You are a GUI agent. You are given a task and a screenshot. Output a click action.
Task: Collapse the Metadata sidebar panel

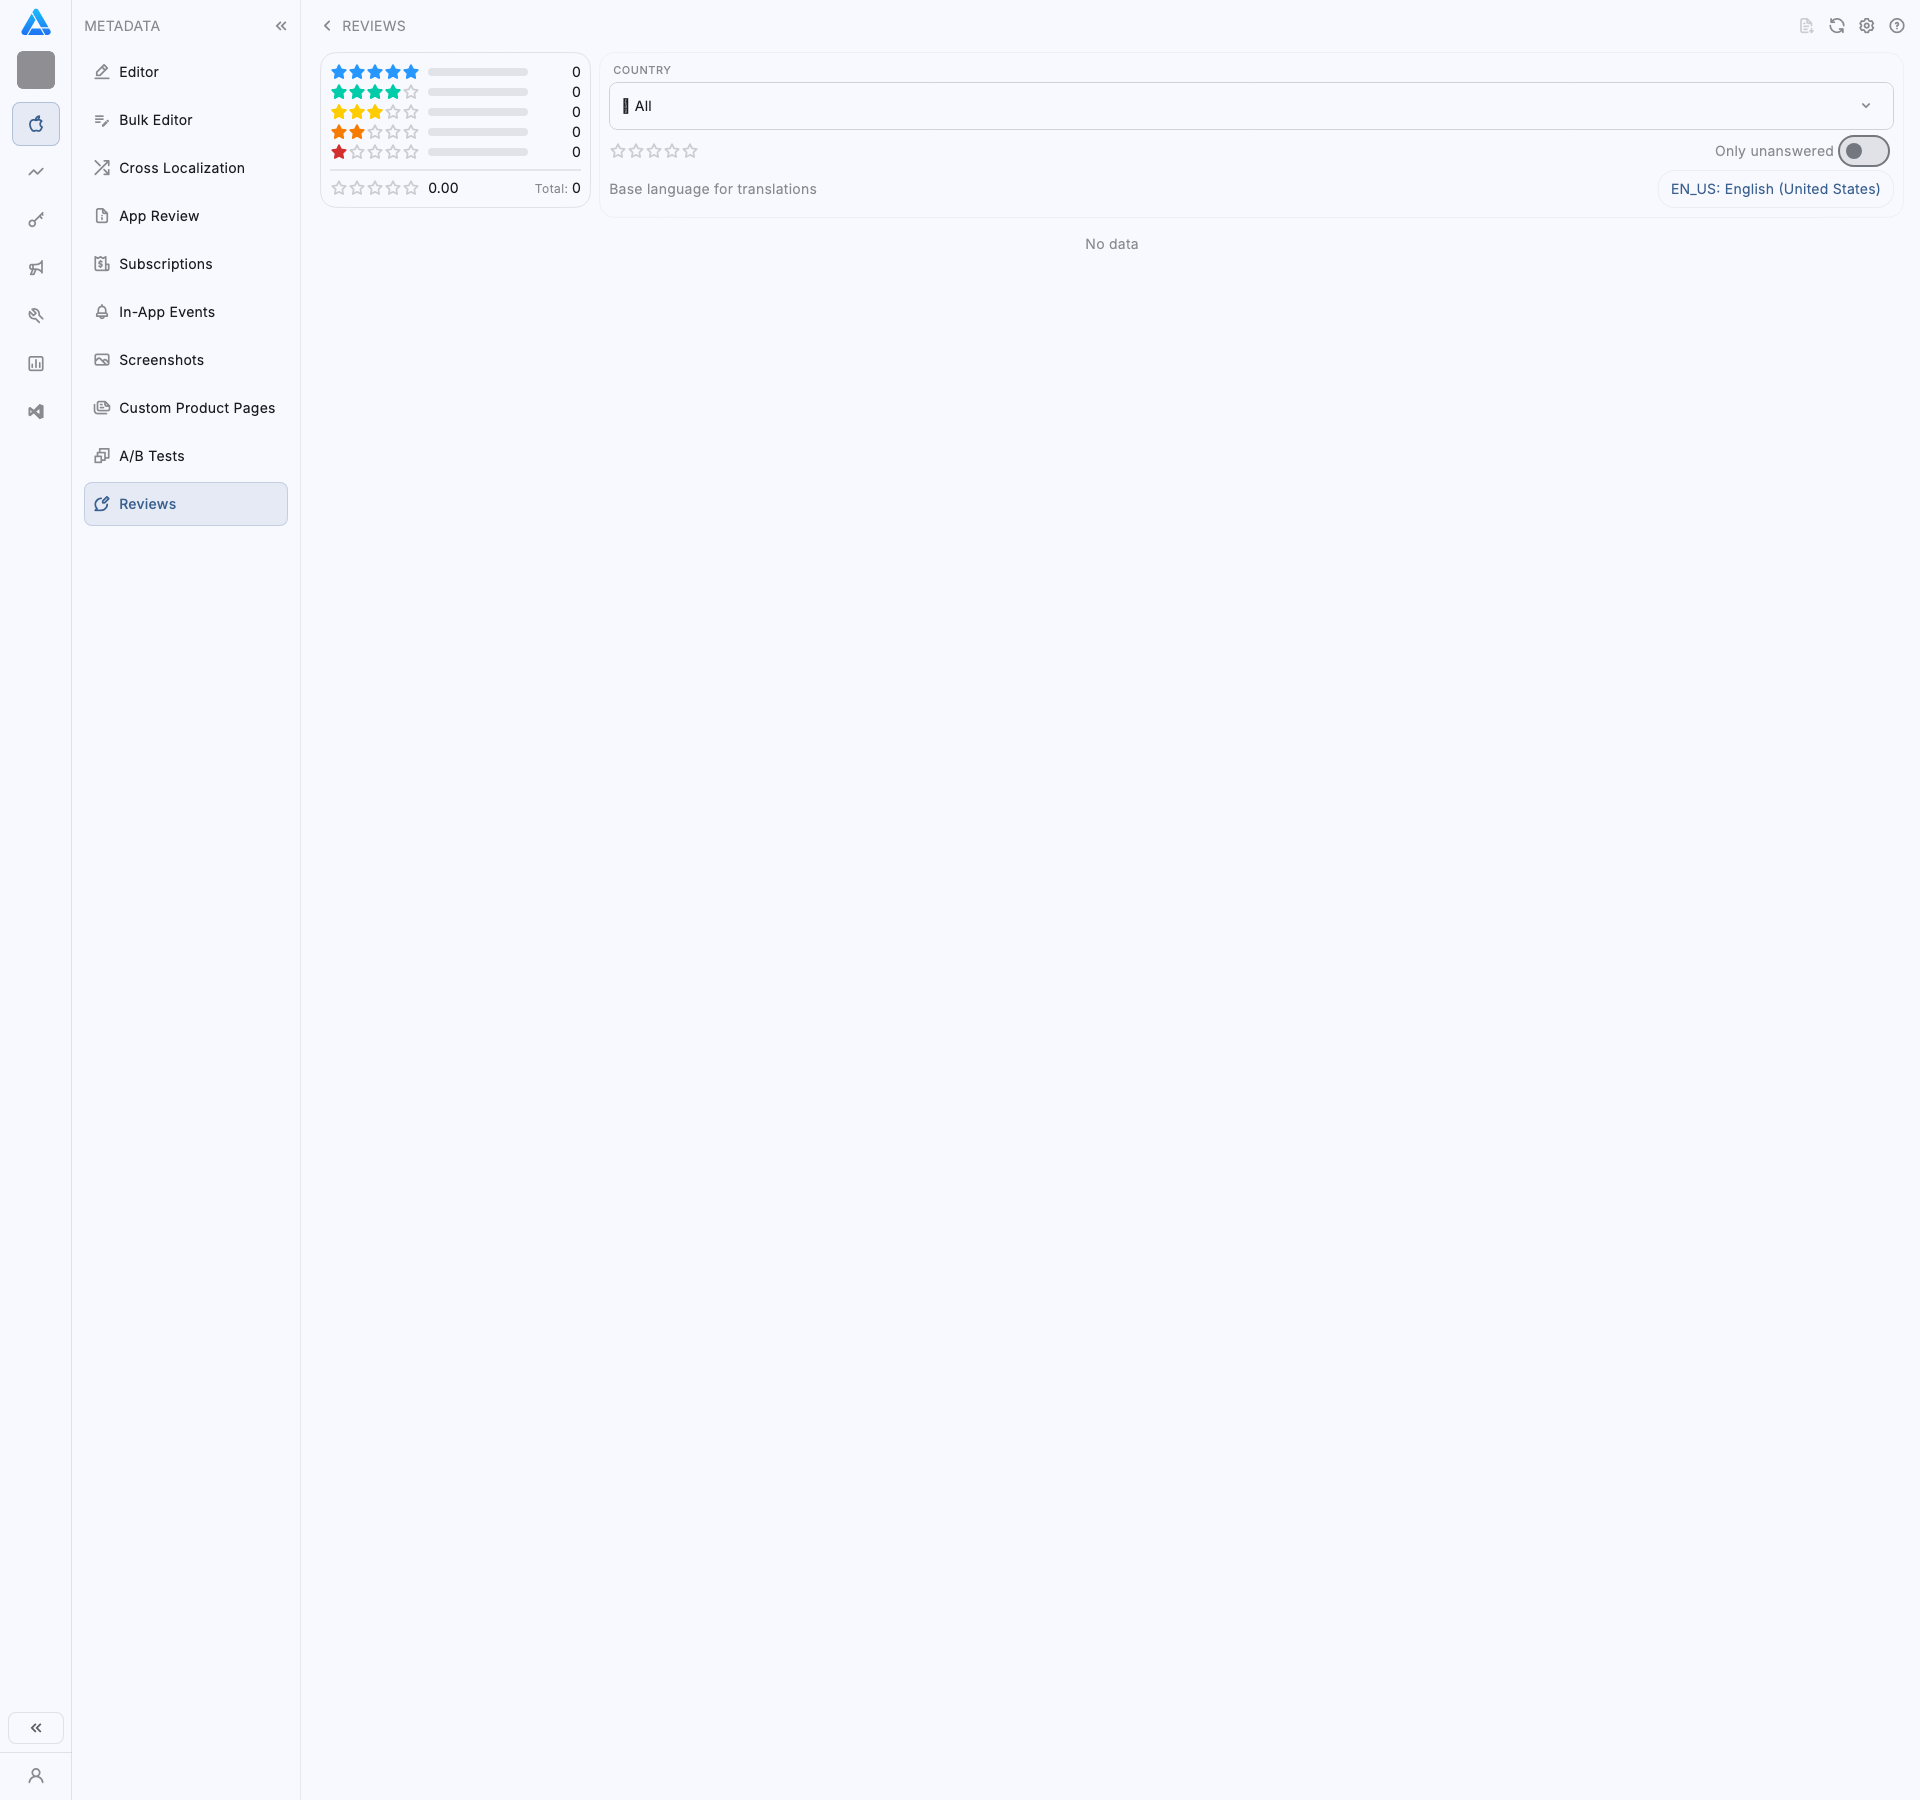[281, 26]
